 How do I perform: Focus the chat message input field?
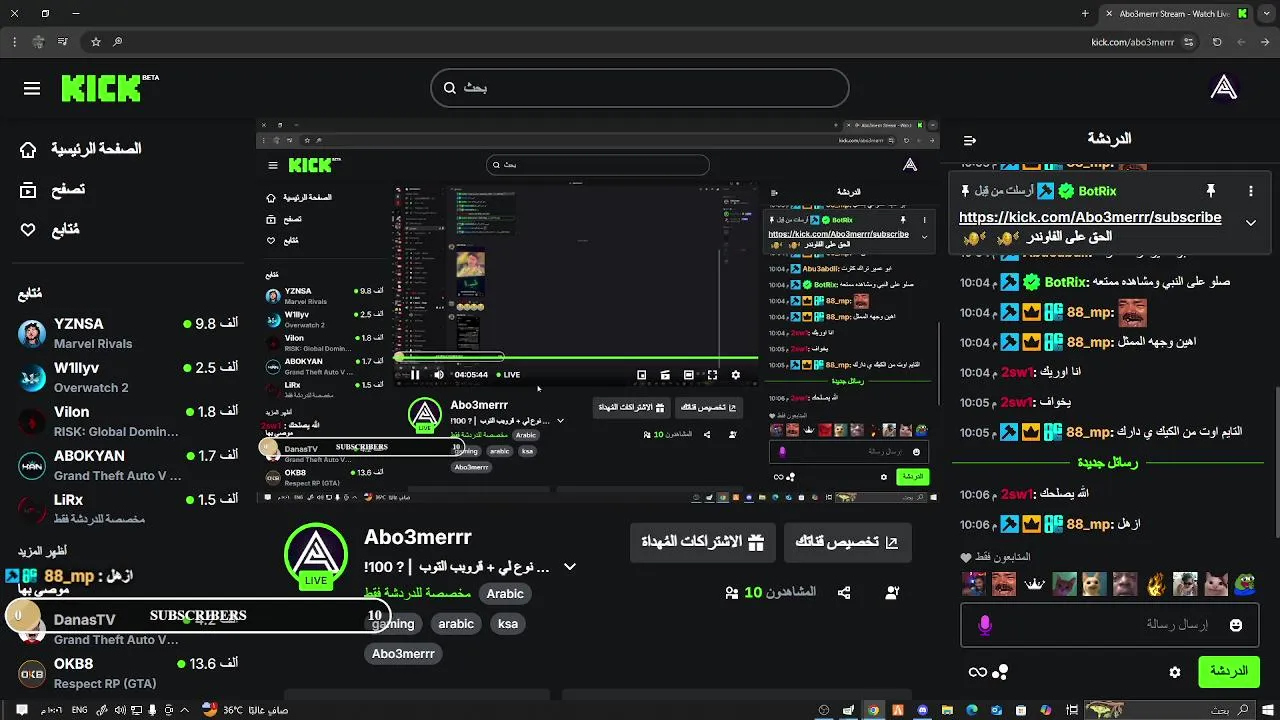pos(1108,625)
